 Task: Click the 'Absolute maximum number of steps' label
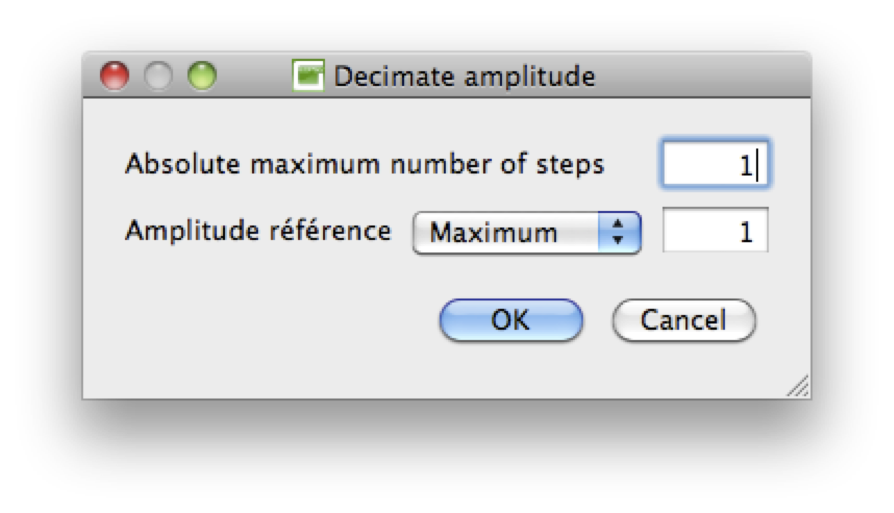click(x=364, y=164)
